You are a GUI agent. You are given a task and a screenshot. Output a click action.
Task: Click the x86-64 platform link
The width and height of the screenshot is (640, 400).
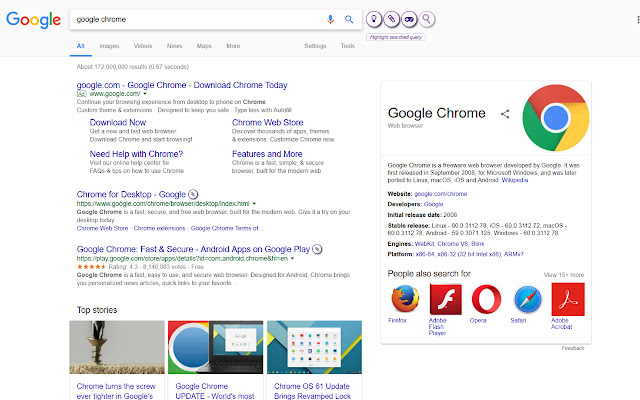[425, 254]
